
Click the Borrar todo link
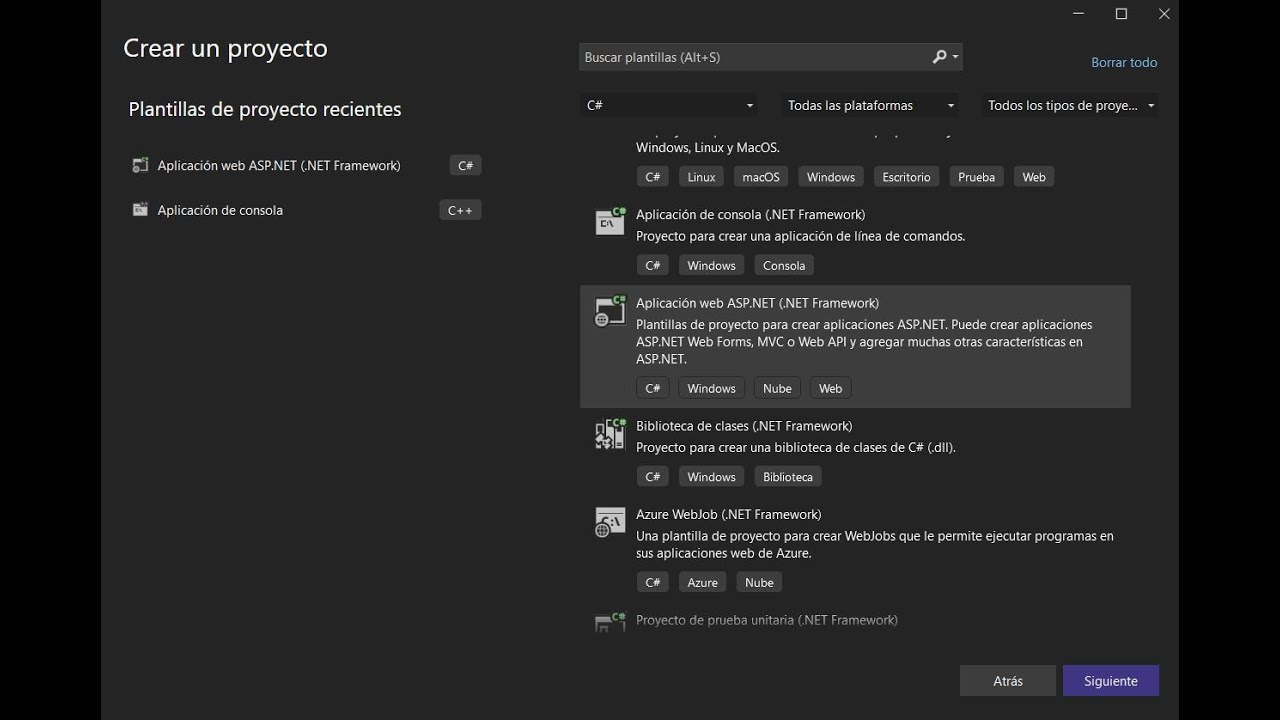(1124, 62)
